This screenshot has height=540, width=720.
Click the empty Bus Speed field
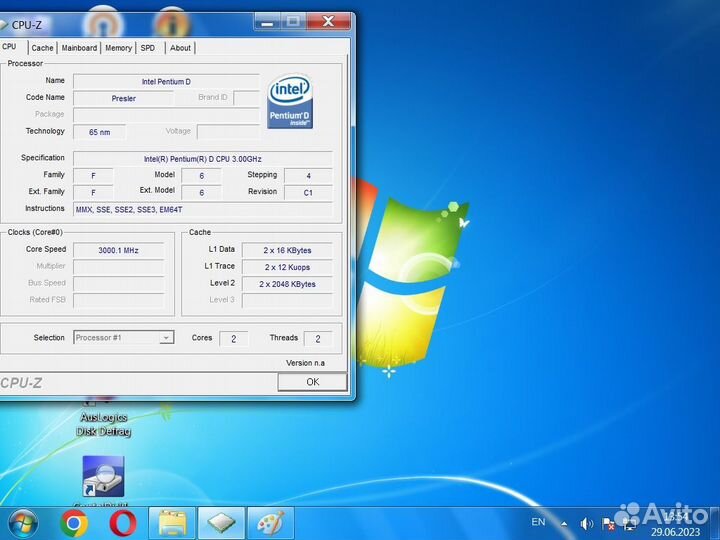coord(118,284)
